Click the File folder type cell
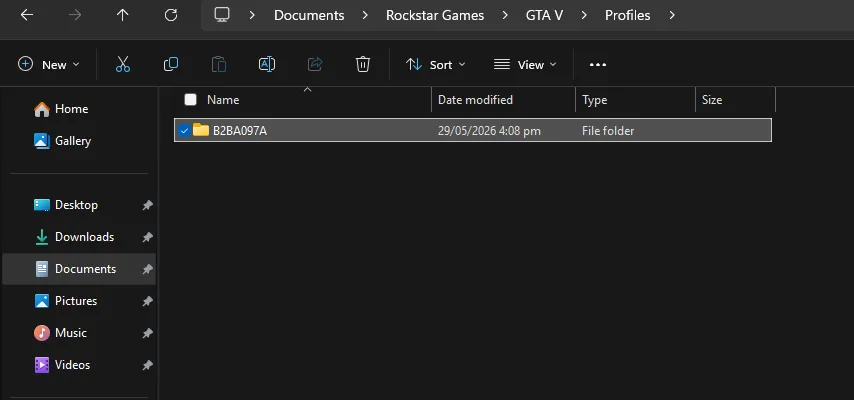 tap(608, 131)
